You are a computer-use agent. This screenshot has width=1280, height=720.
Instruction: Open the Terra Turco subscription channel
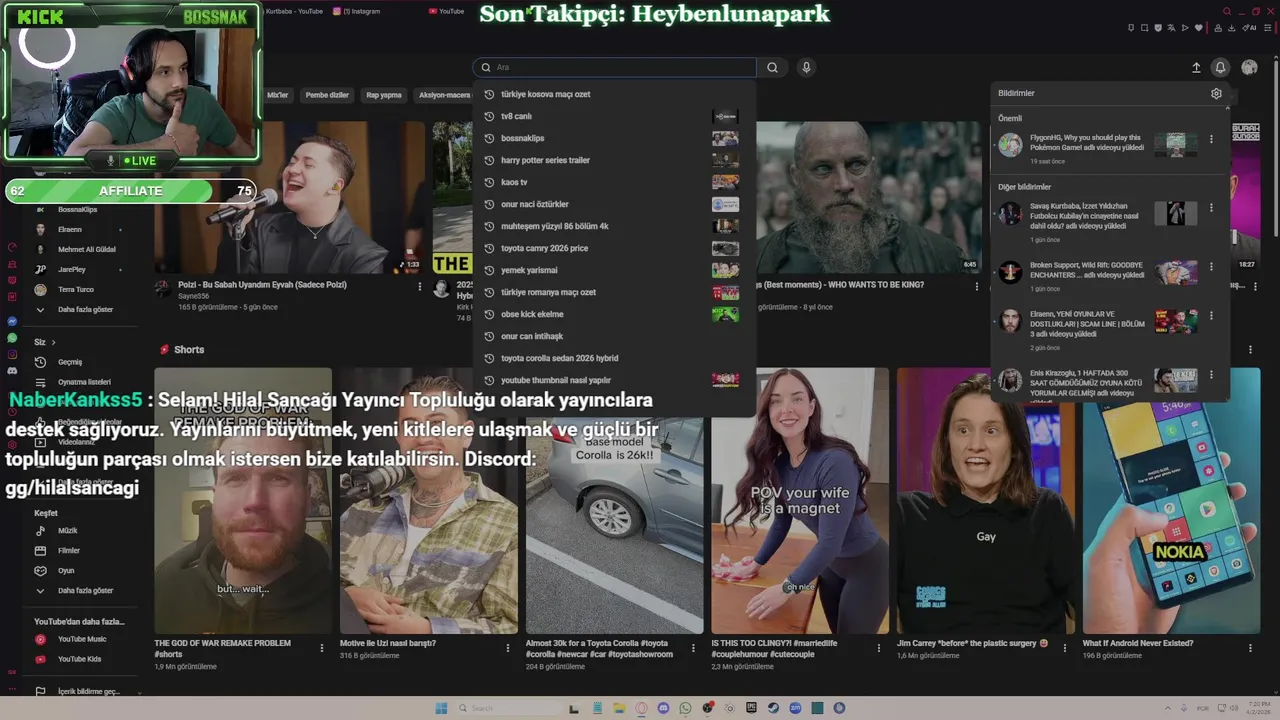(75, 290)
